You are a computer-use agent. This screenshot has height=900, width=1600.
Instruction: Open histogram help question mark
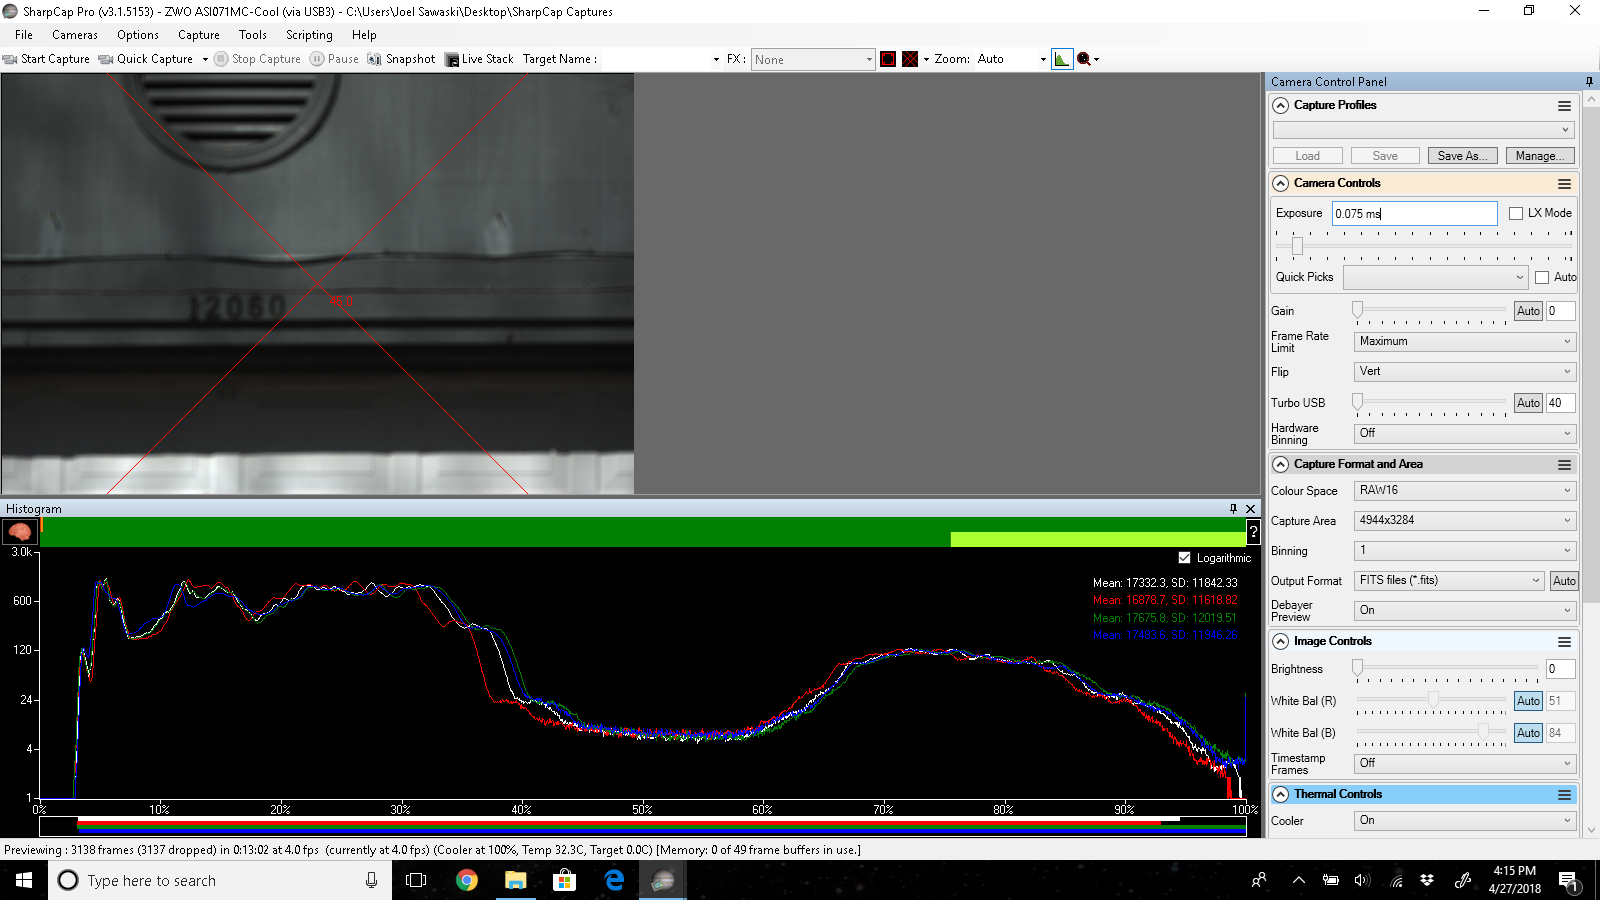[1253, 532]
